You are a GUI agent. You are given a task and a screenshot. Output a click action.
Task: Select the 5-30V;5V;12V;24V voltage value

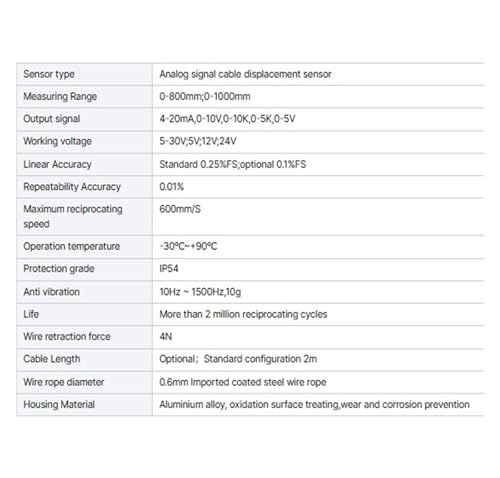[x=198, y=141]
